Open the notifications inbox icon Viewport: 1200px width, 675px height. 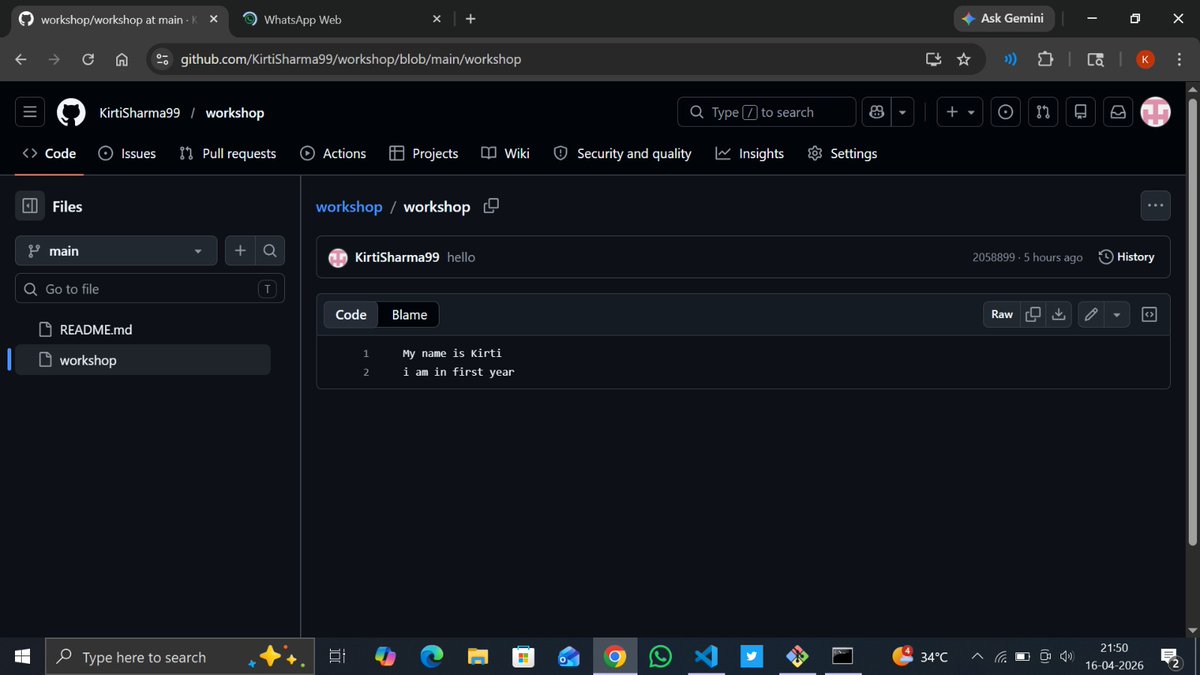(x=1118, y=113)
